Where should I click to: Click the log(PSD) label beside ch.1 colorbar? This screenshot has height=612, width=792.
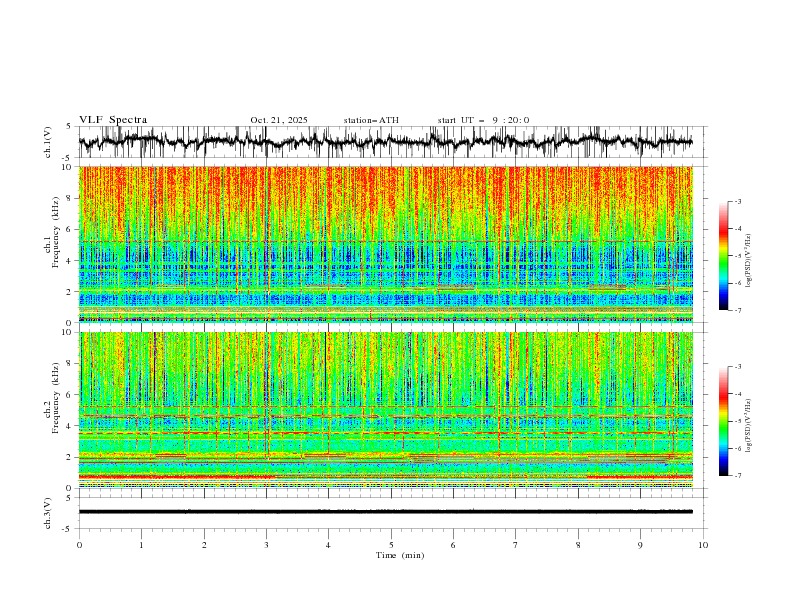(749, 261)
